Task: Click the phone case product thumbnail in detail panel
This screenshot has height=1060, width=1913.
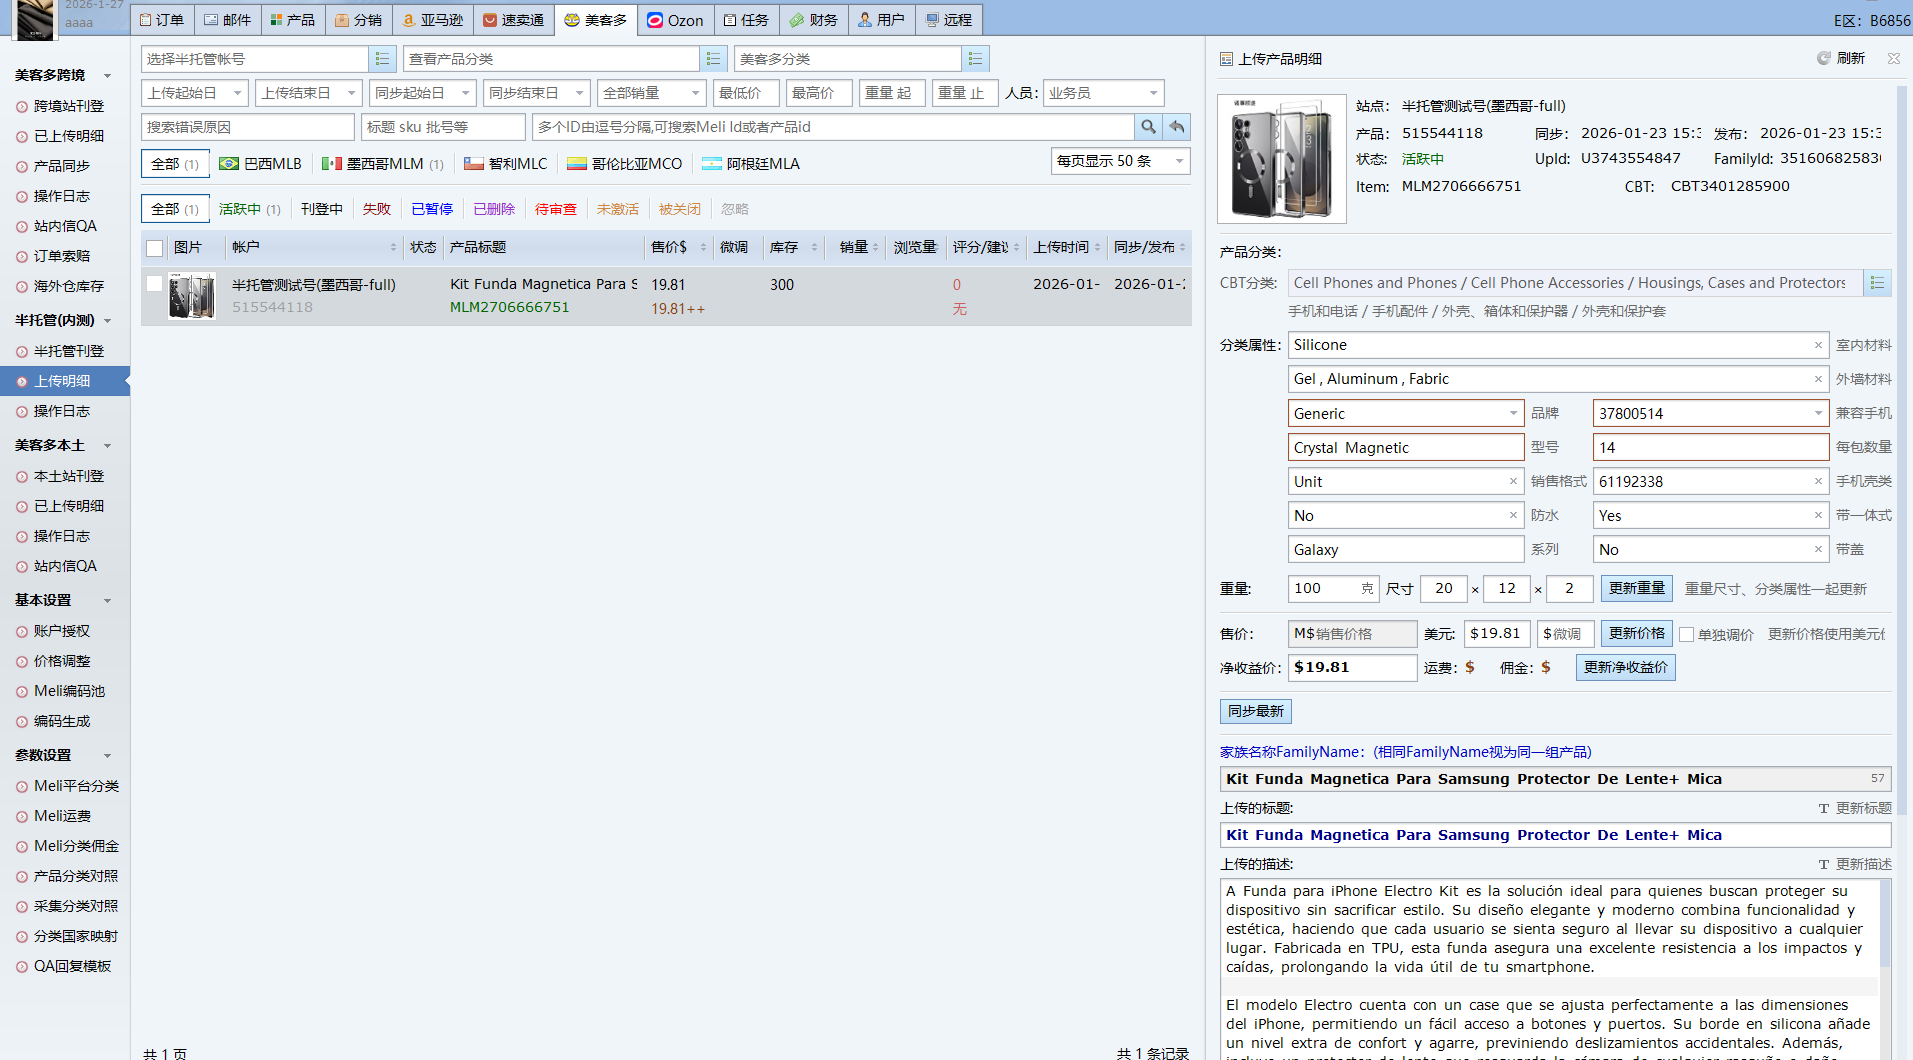Action: coord(1282,159)
